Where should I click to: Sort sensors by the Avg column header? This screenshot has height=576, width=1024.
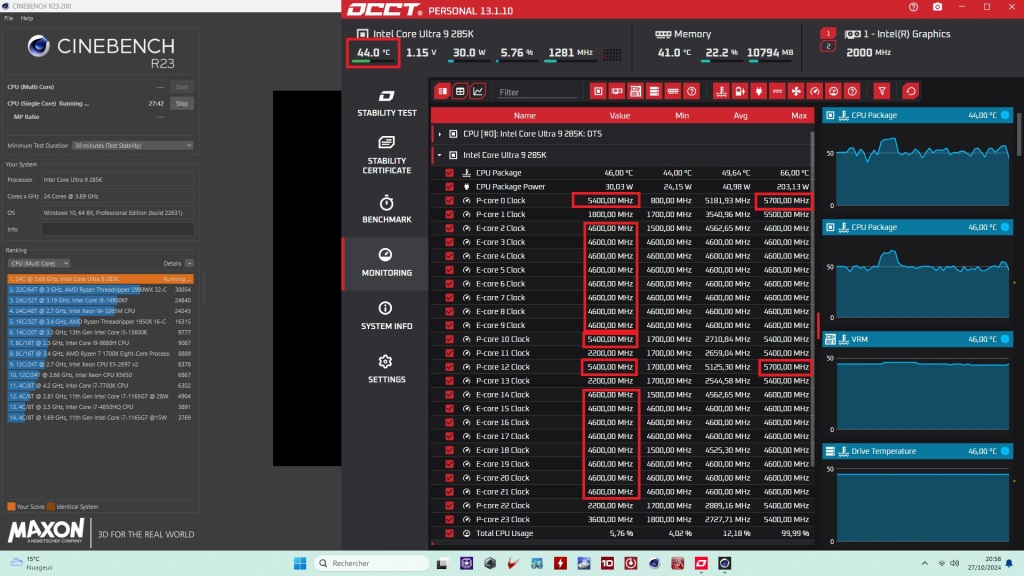[740, 116]
